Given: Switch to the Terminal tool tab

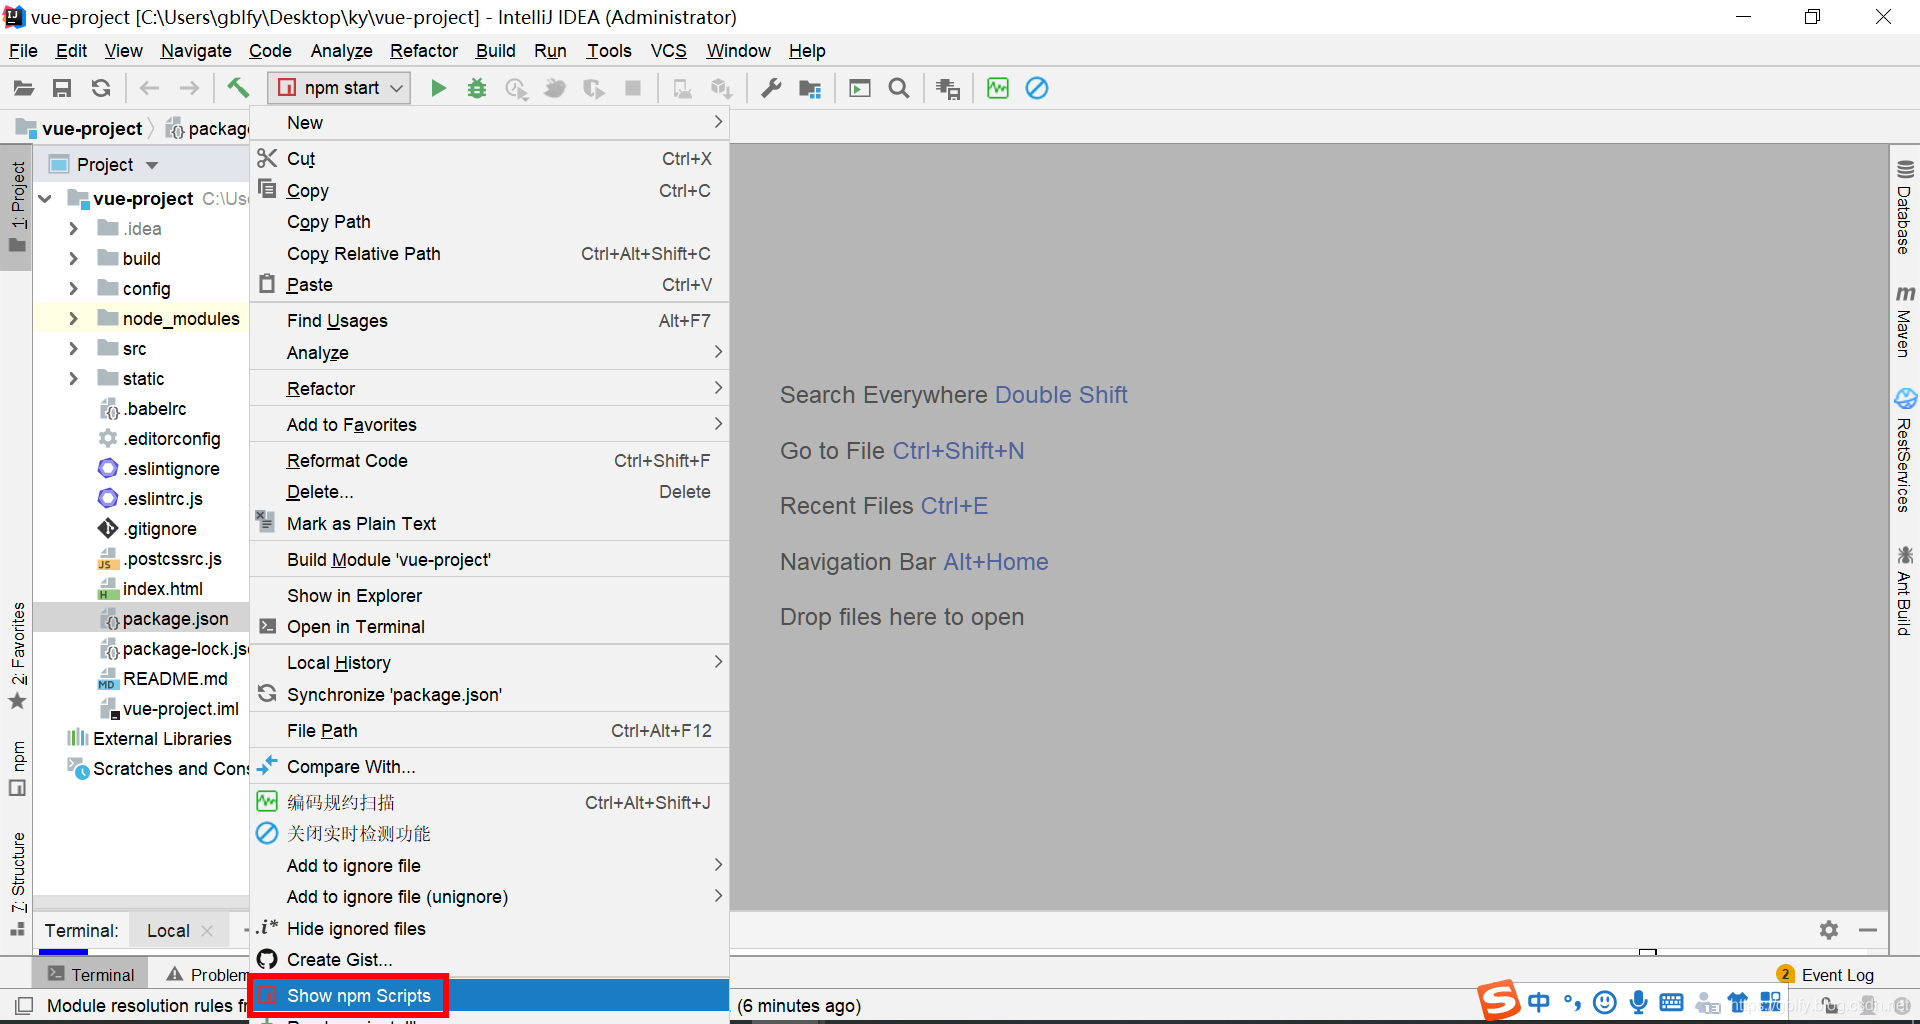Looking at the screenshot, I should pyautogui.click(x=92, y=974).
